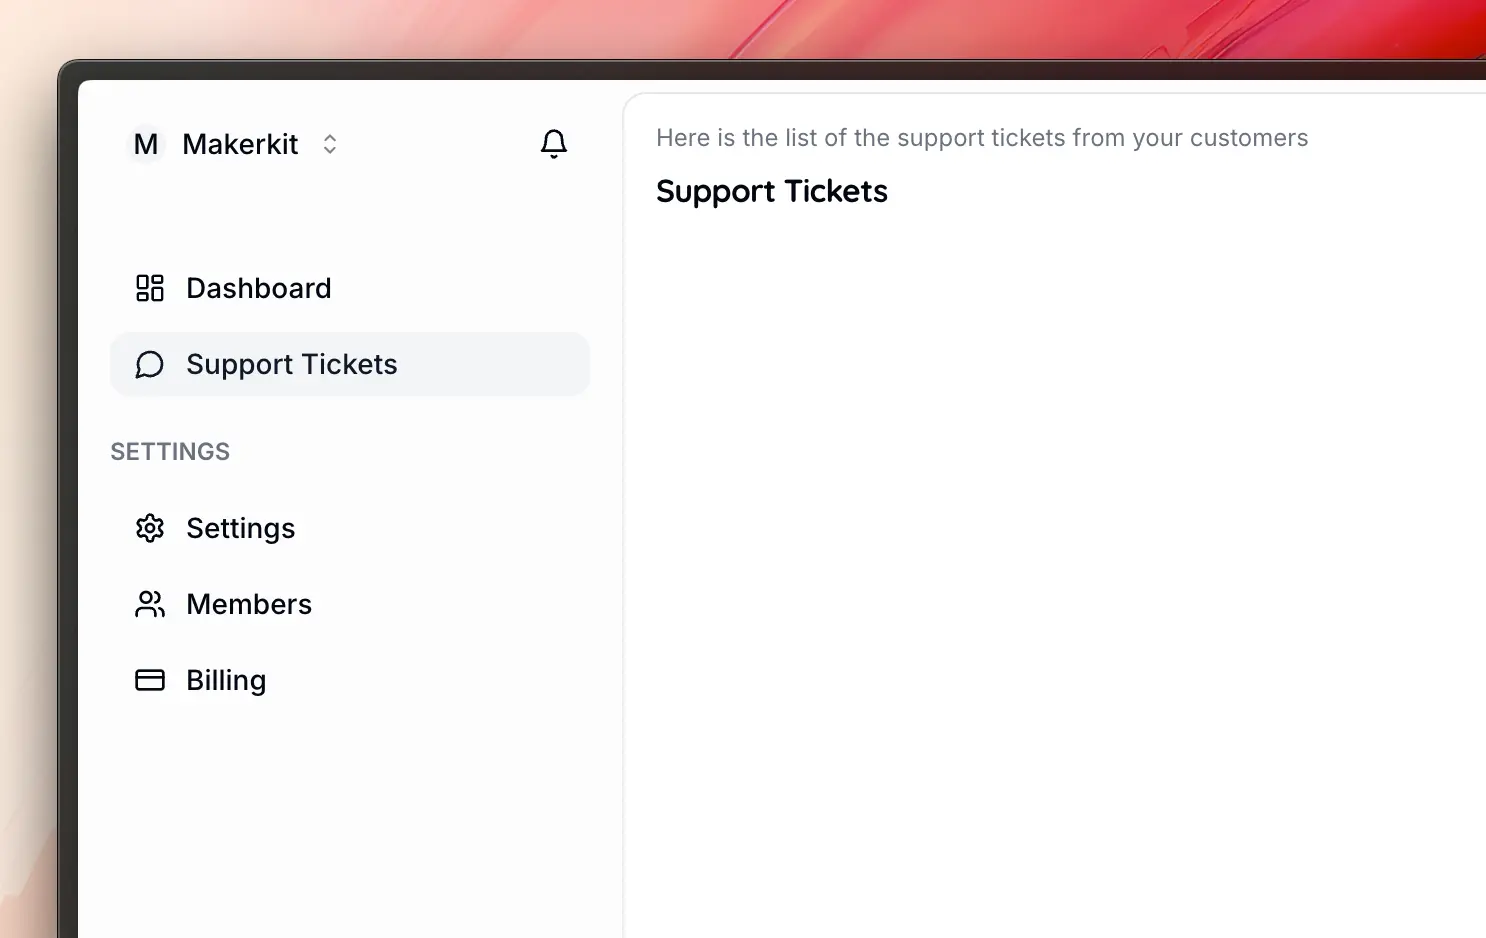
Task: Click the bold Support Tickets page heading
Action: (x=771, y=191)
